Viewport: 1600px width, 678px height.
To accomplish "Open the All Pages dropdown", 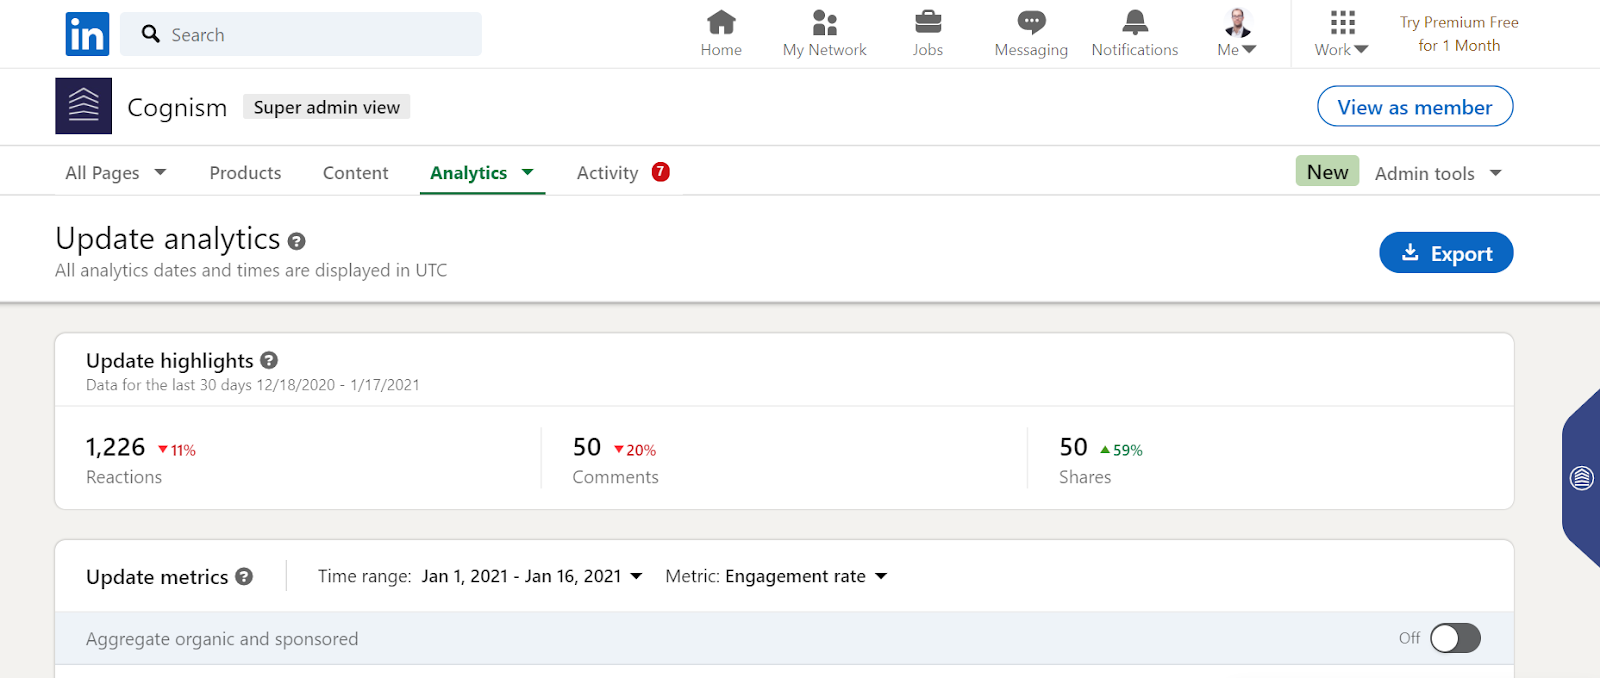I will (115, 173).
